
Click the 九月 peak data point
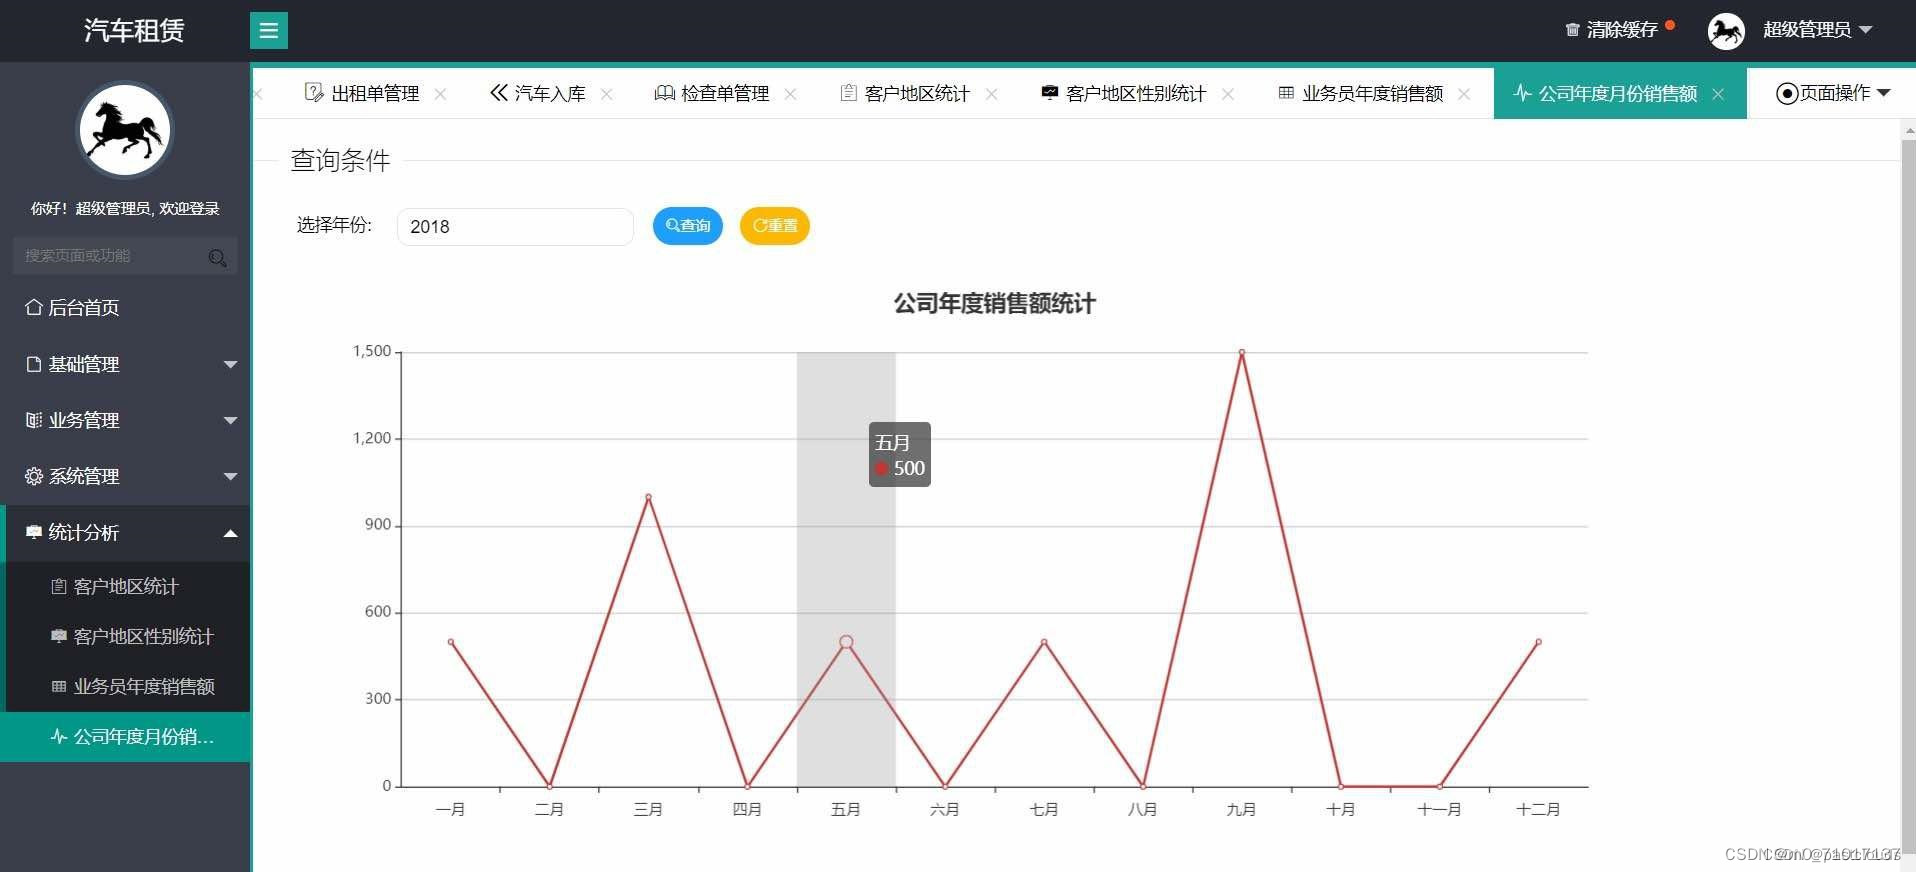[x=1242, y=352]
